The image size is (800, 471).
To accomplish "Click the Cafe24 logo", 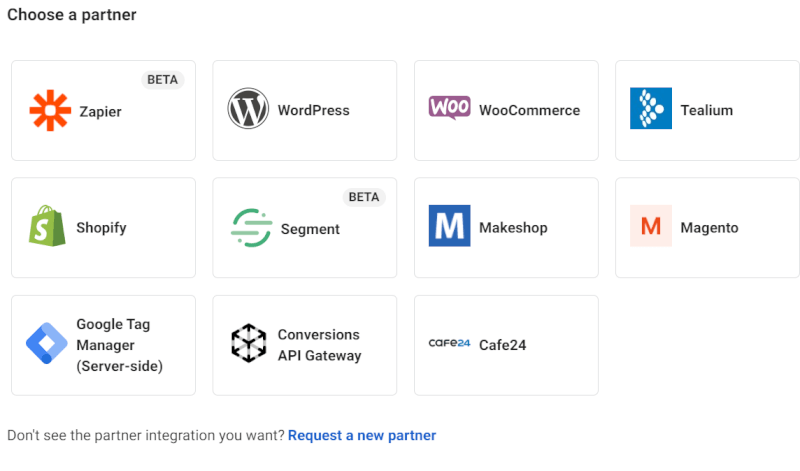I will (x=449, y=343).
